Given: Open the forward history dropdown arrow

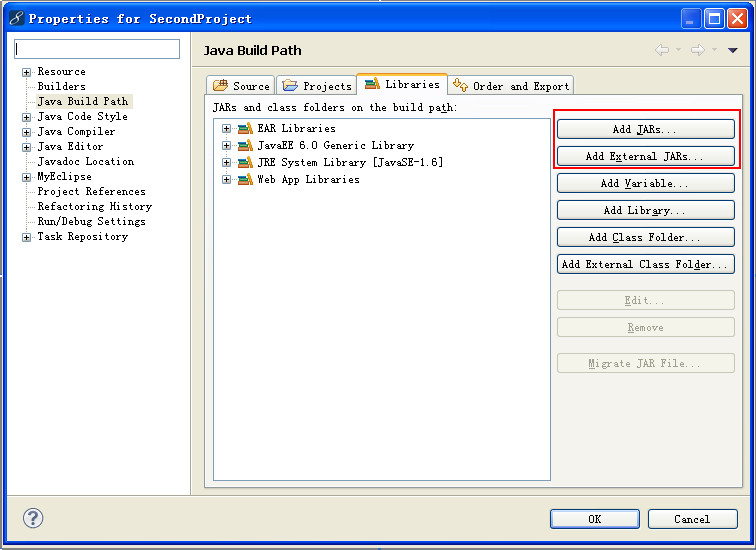Looking at the screenshot, I should [x=714, y=50].
